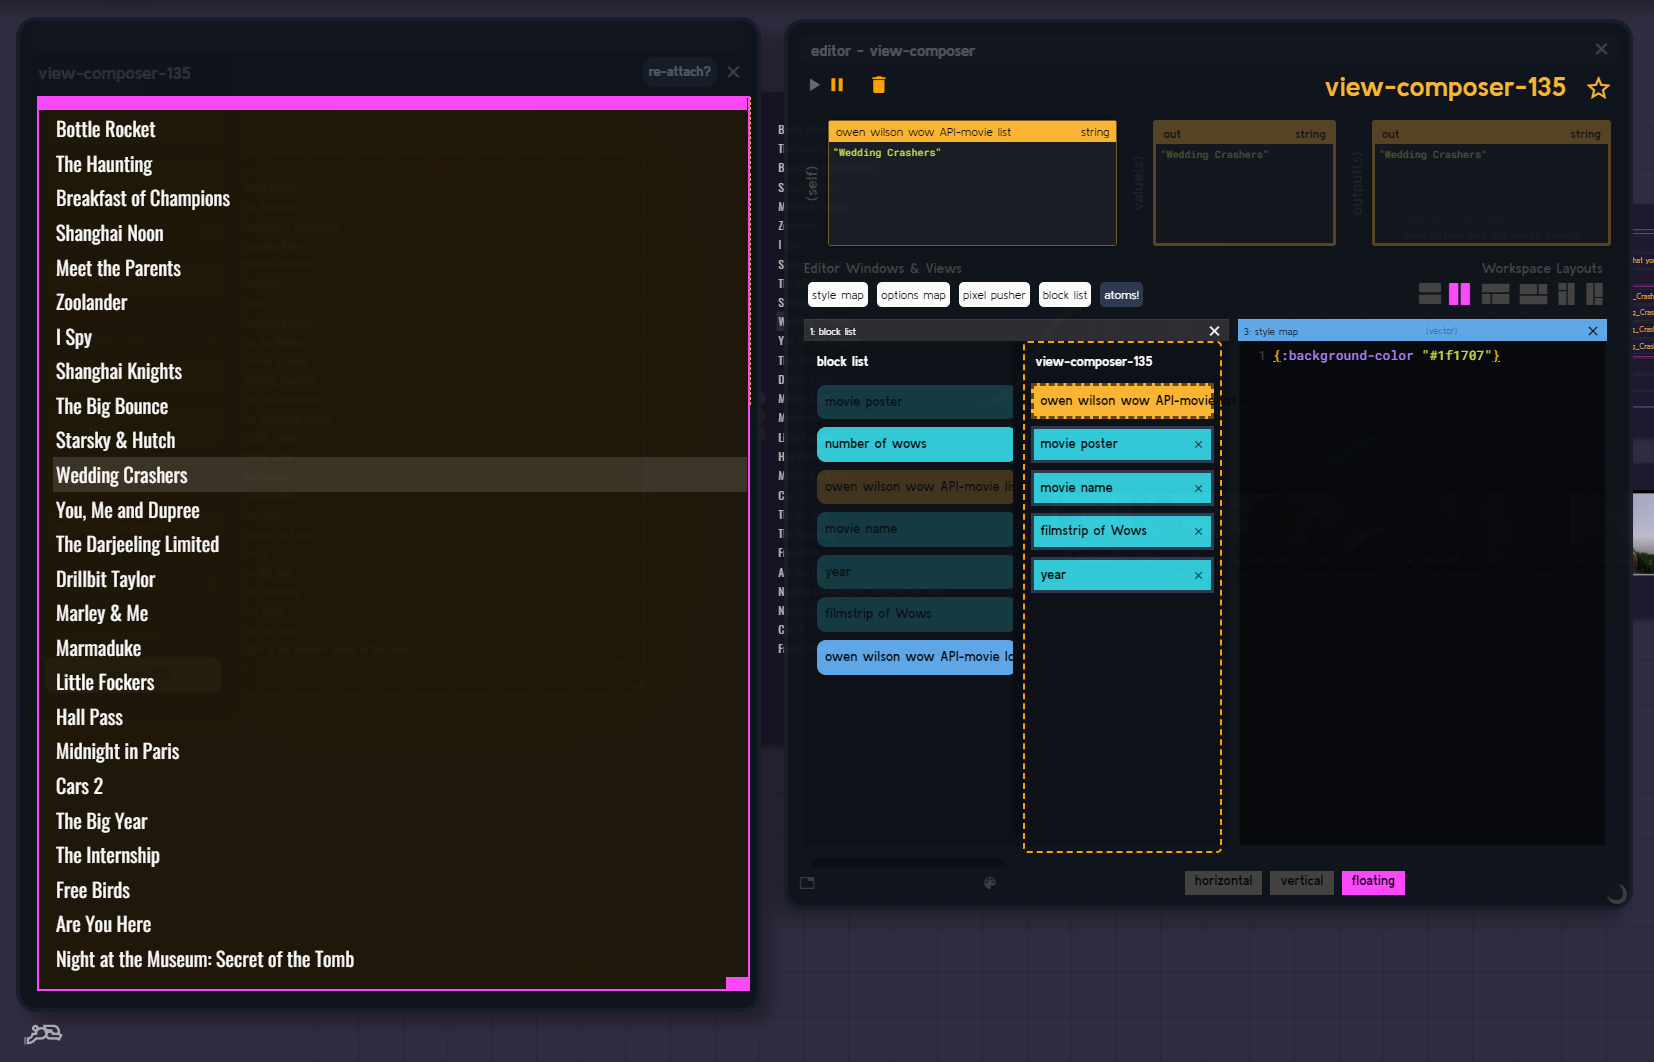Select the orange owen wilson wow API-movie composer block
The image size is (1654, 1062).
pyautogui.click(x=1122, y=401)
